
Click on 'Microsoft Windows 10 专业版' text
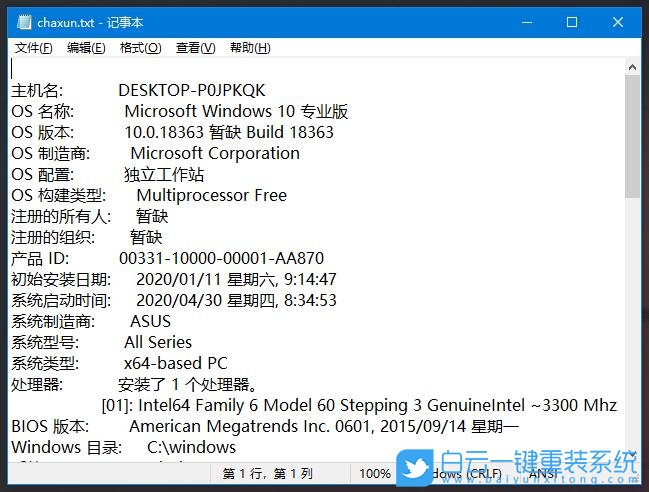236,111
